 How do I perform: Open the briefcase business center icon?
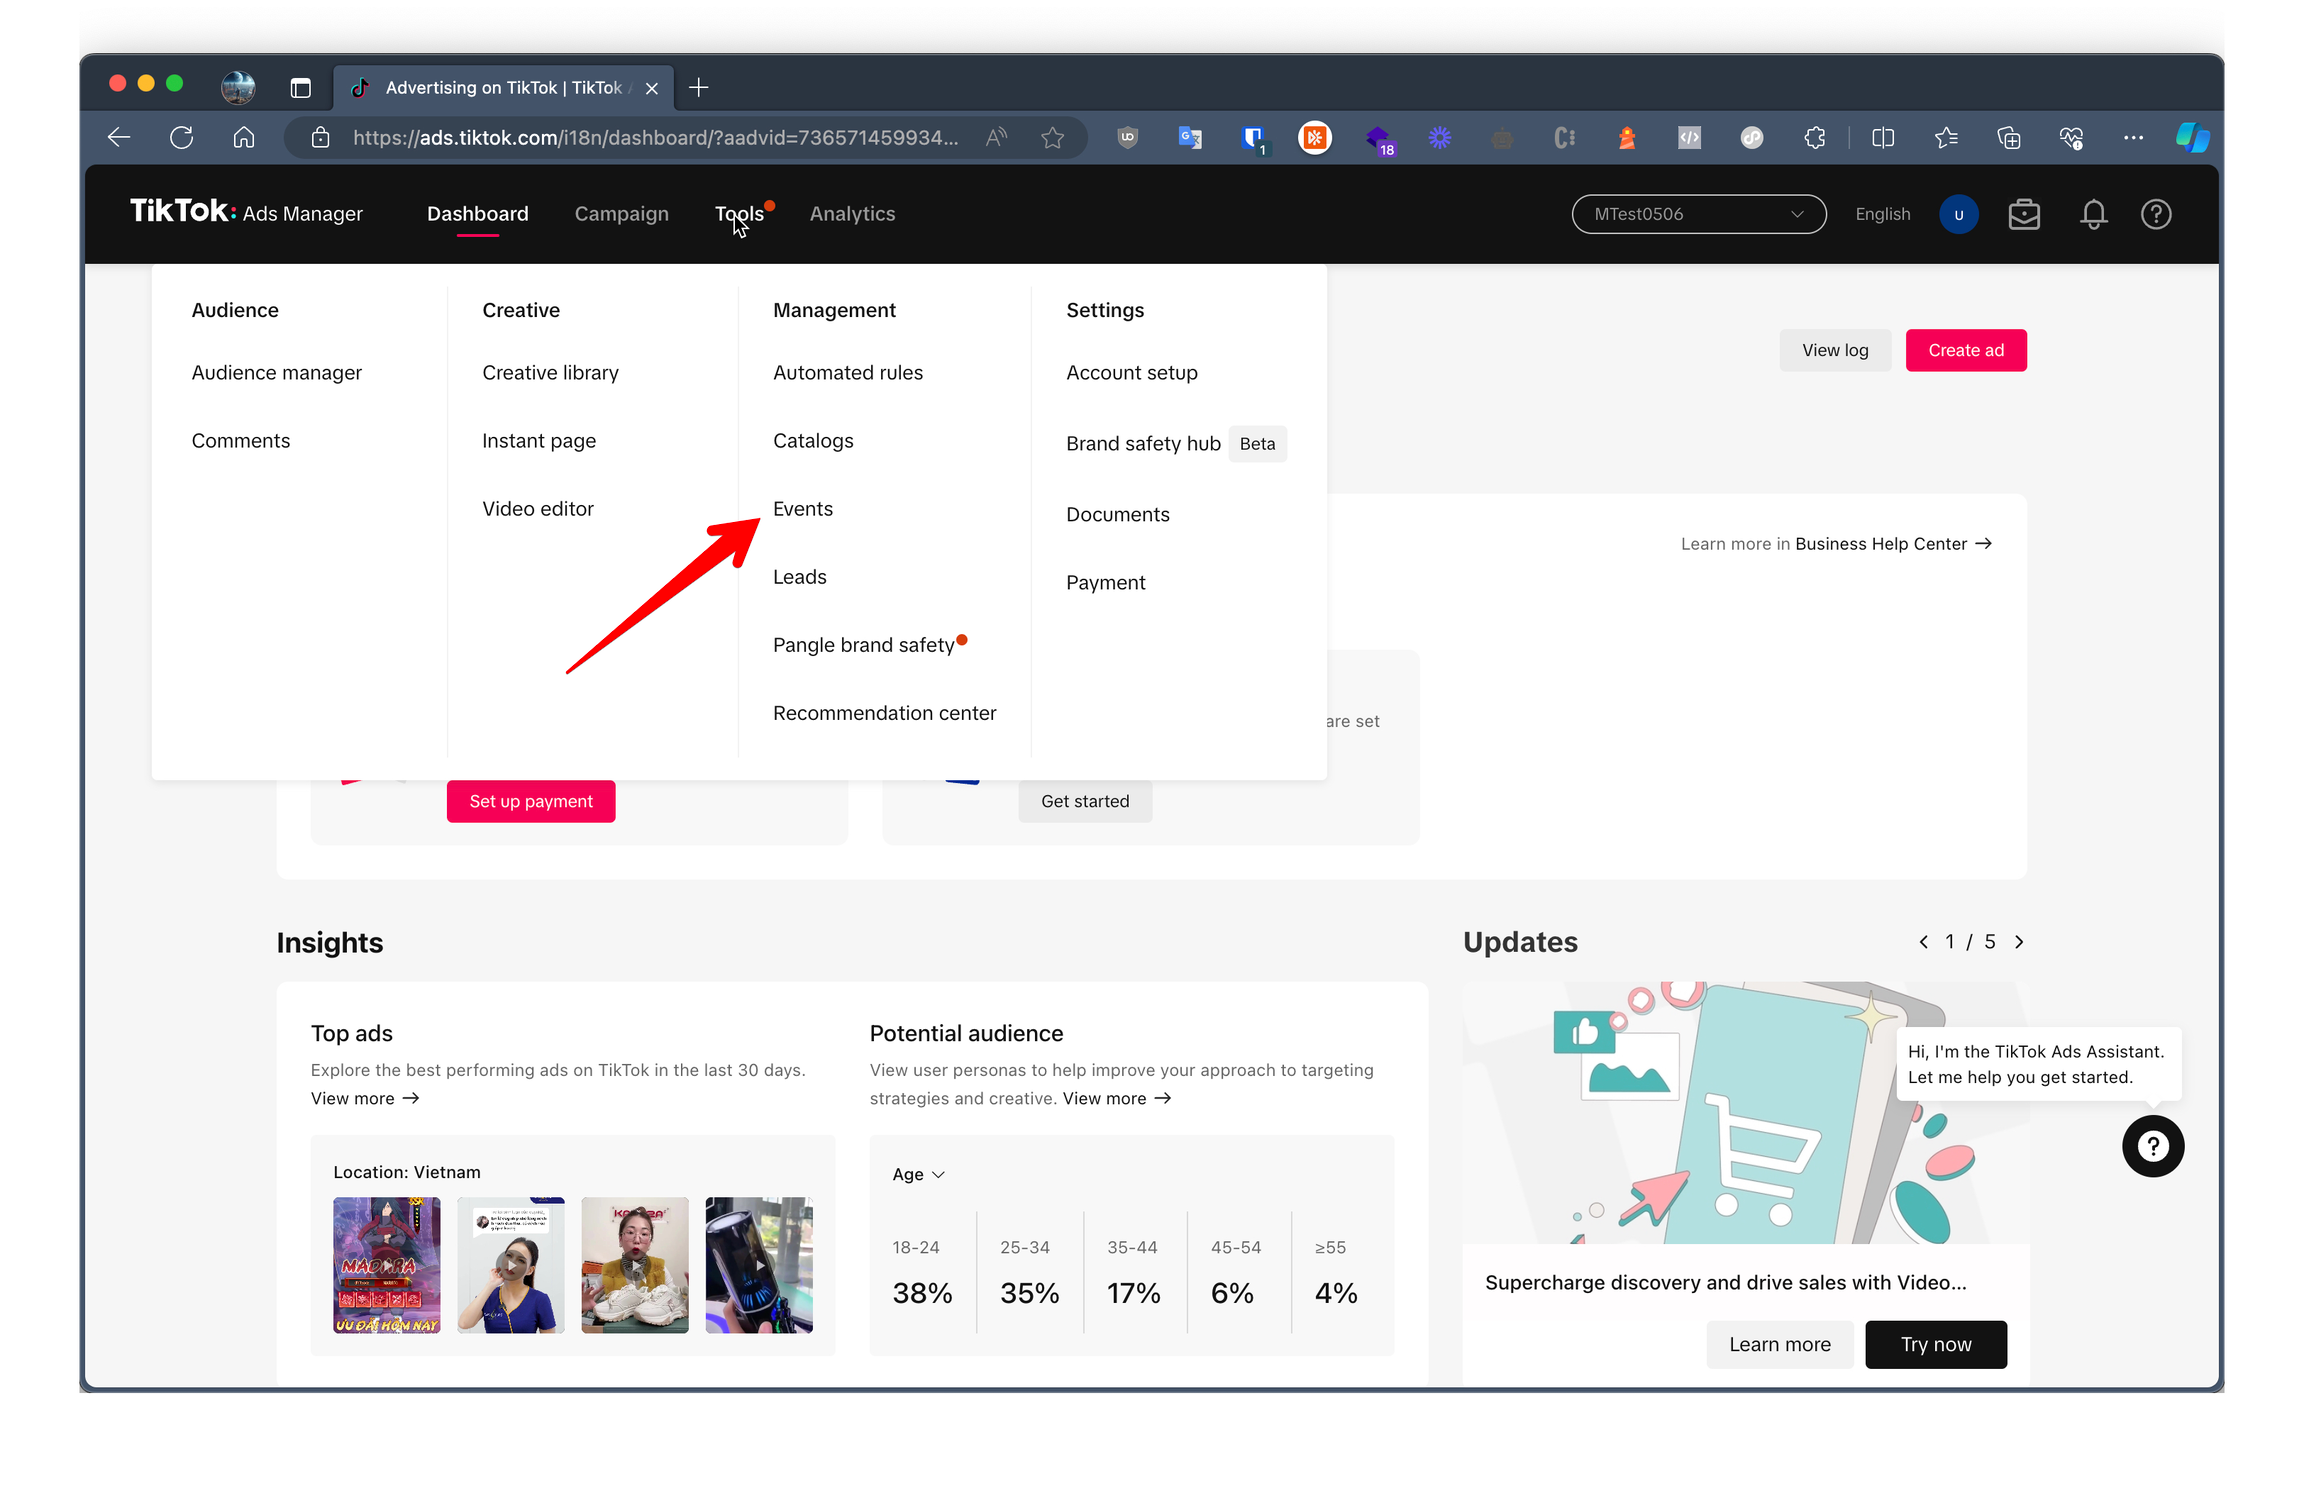coord(2024,214)
